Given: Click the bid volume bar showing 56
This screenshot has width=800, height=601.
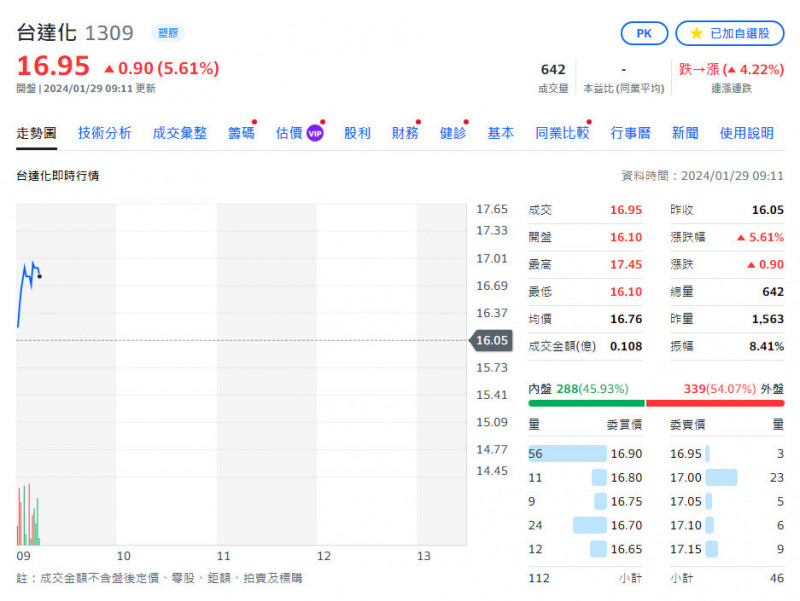Looking at the screenshot, I should pyautogui.click(x=567, y=454).
